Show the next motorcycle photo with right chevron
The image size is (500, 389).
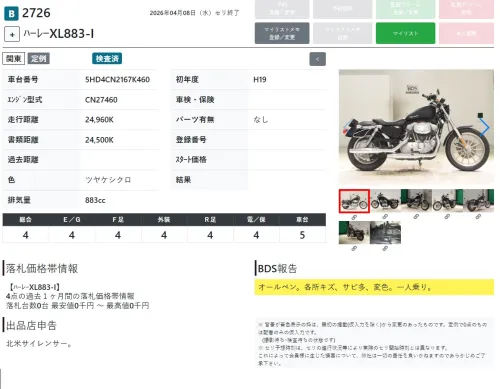tap(485, 128)
